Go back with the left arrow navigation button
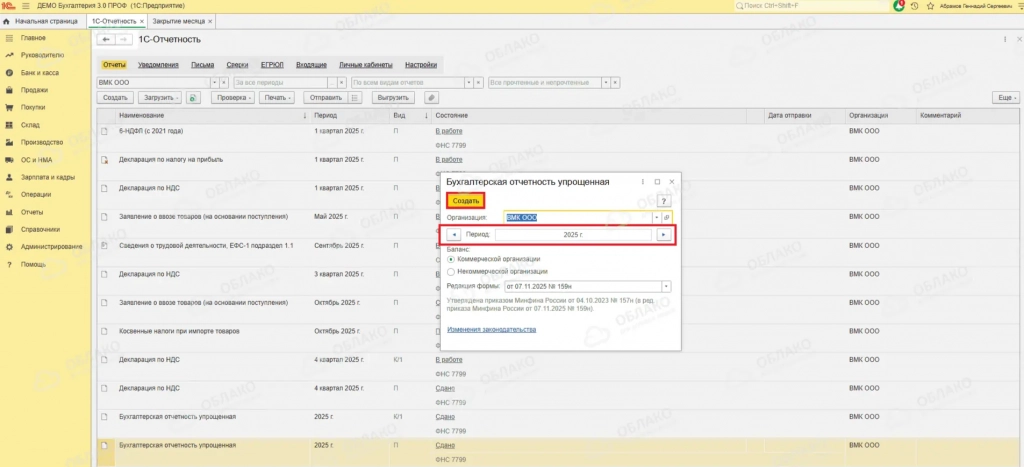This screenshot has width=1024, height=467. coord(105,40)
